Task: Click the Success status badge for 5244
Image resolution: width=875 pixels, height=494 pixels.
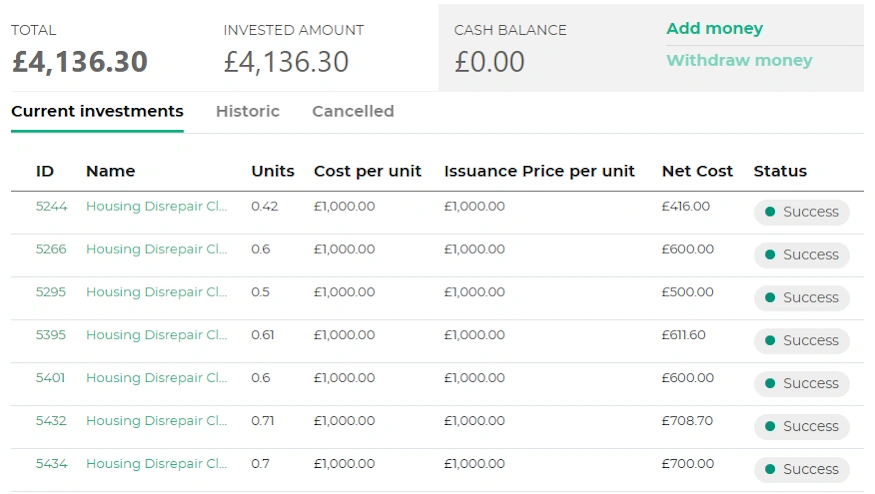Action: [801, 212]
